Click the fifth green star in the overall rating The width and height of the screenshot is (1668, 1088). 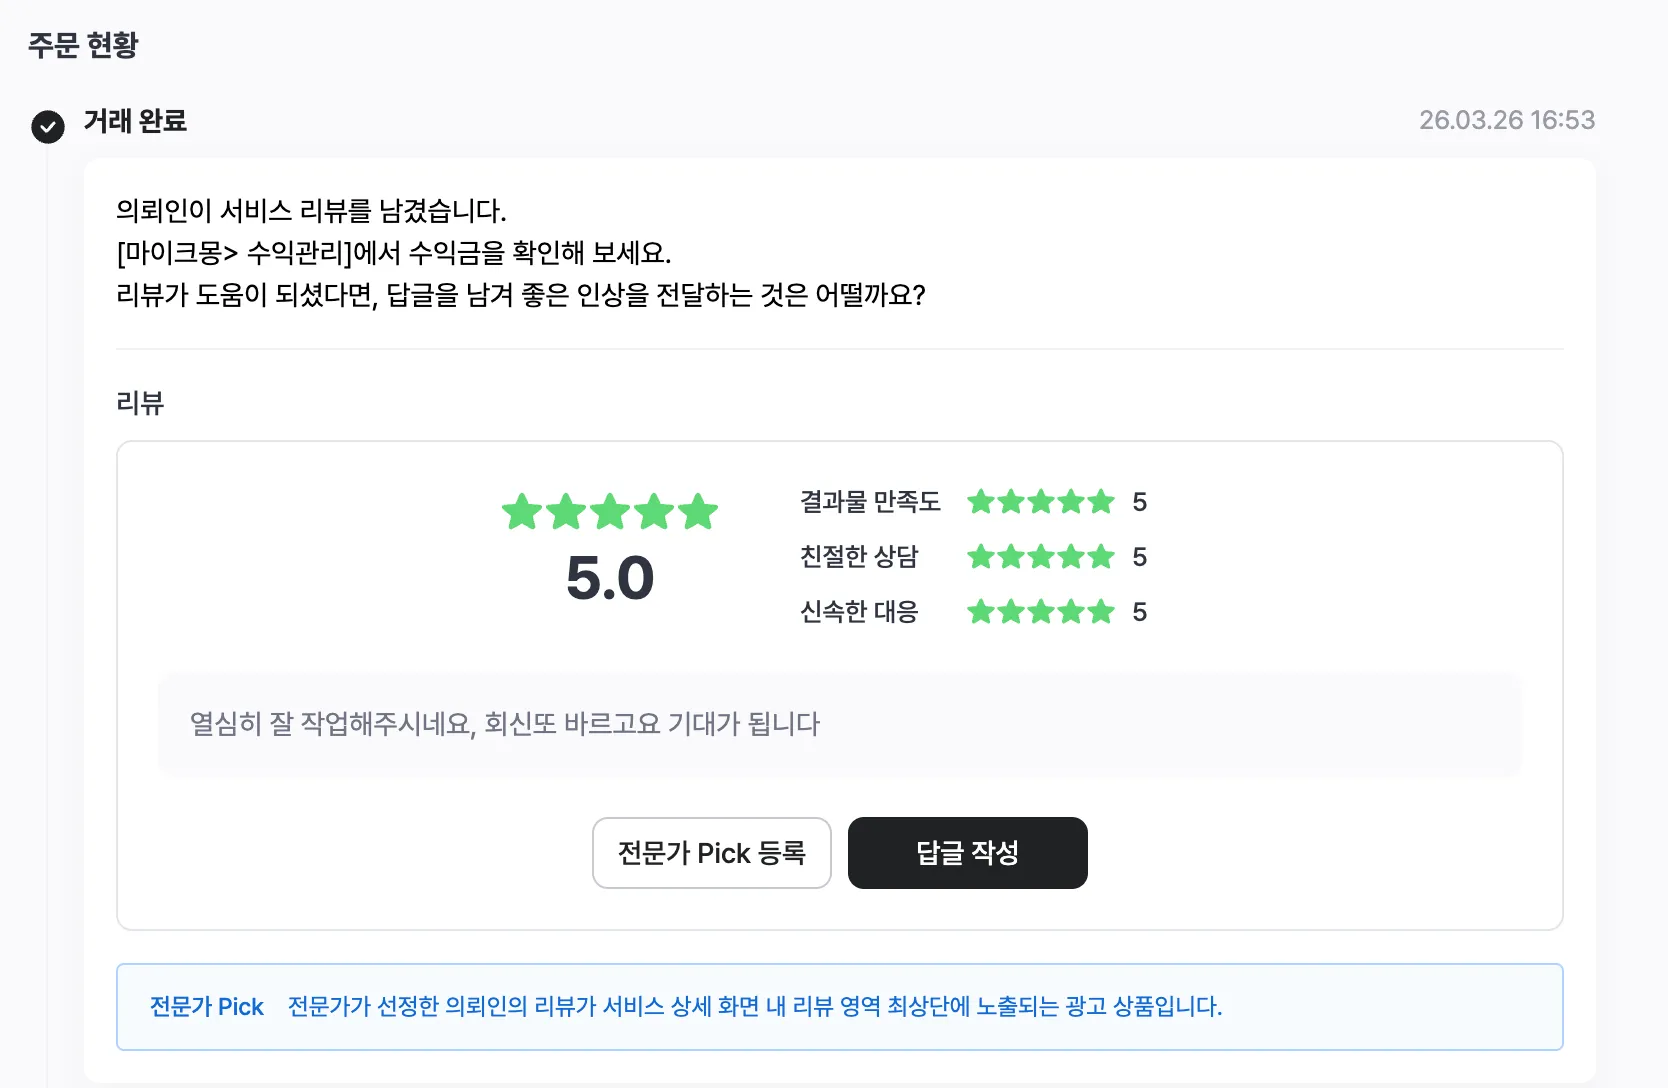(x=699, y=512)
